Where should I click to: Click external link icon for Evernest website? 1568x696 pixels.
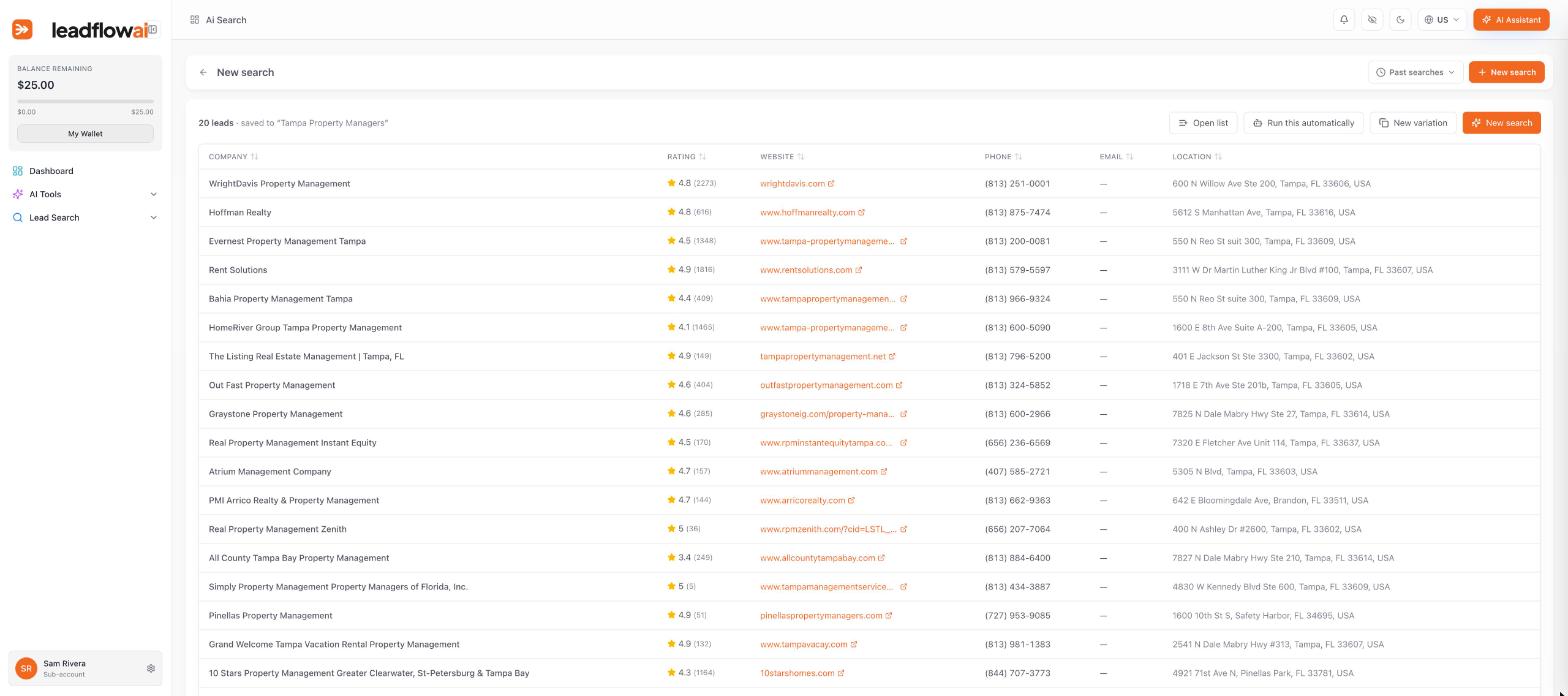[x=904, y=241]
